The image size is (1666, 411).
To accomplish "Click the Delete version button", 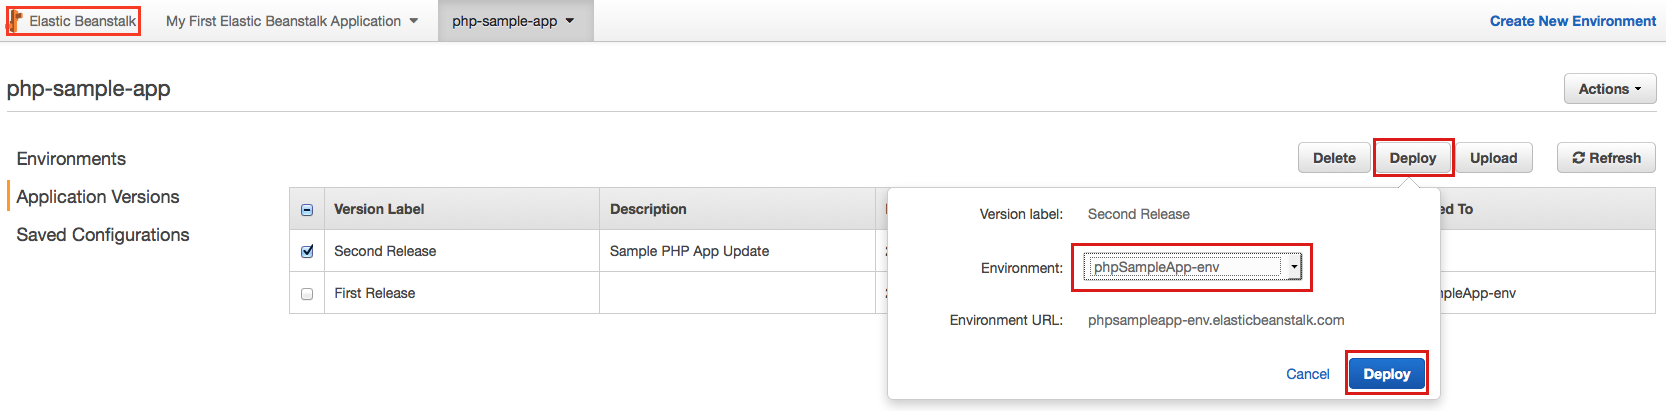I will pyautogui.click(x=1334, y=158).
